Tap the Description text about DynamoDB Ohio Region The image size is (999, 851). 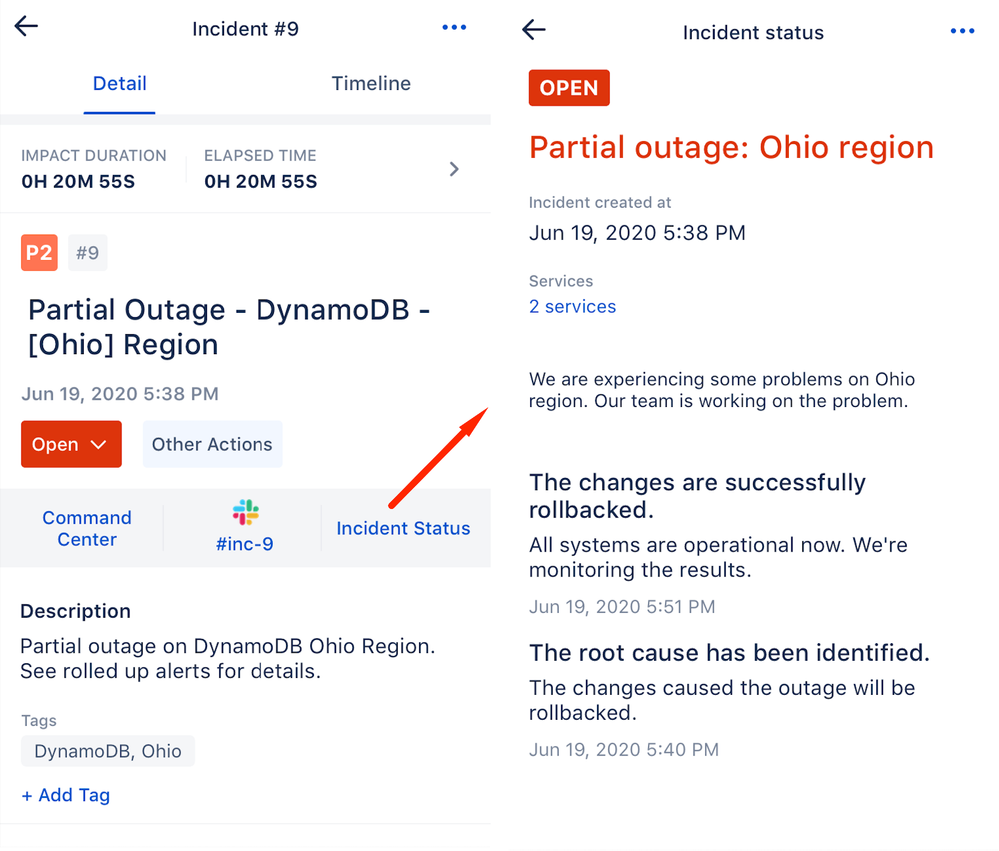227,658
